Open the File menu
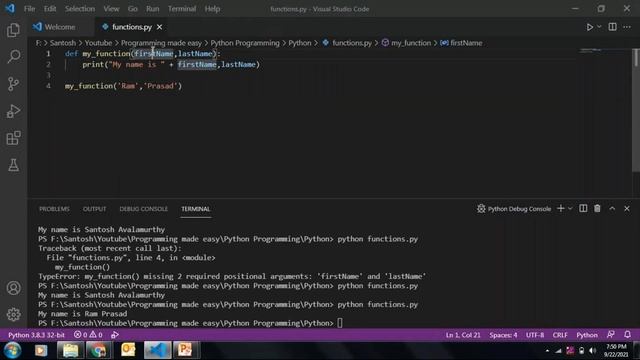Viewport: 640px width, 360px height. tap(29, 9)
